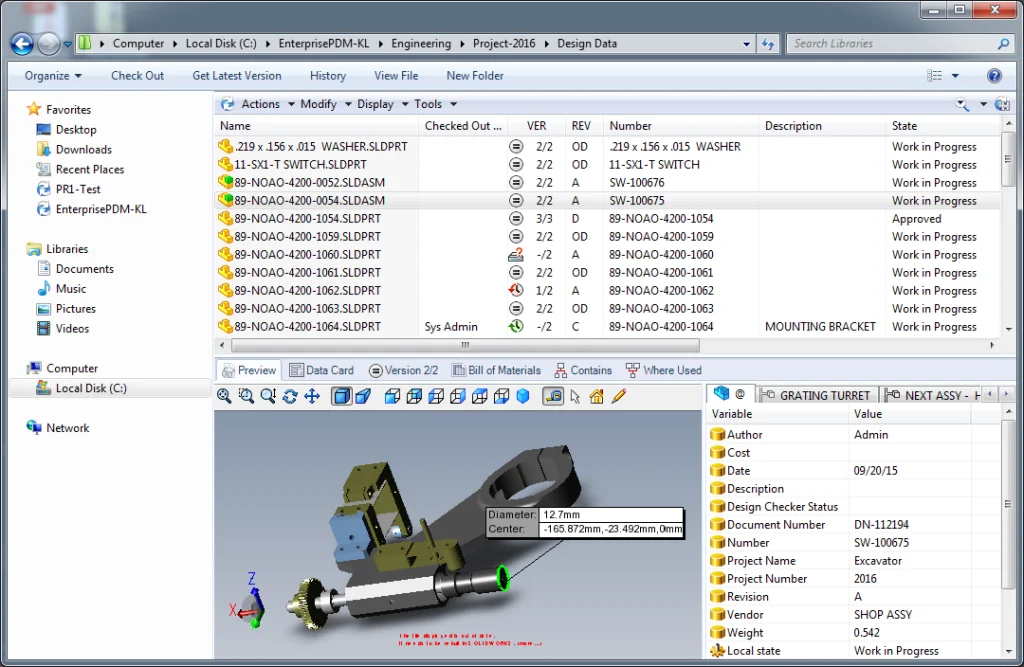Click Get Latest Version in the command bar
The height and width of the screenshot is (667, 1024).
point(236,75)
